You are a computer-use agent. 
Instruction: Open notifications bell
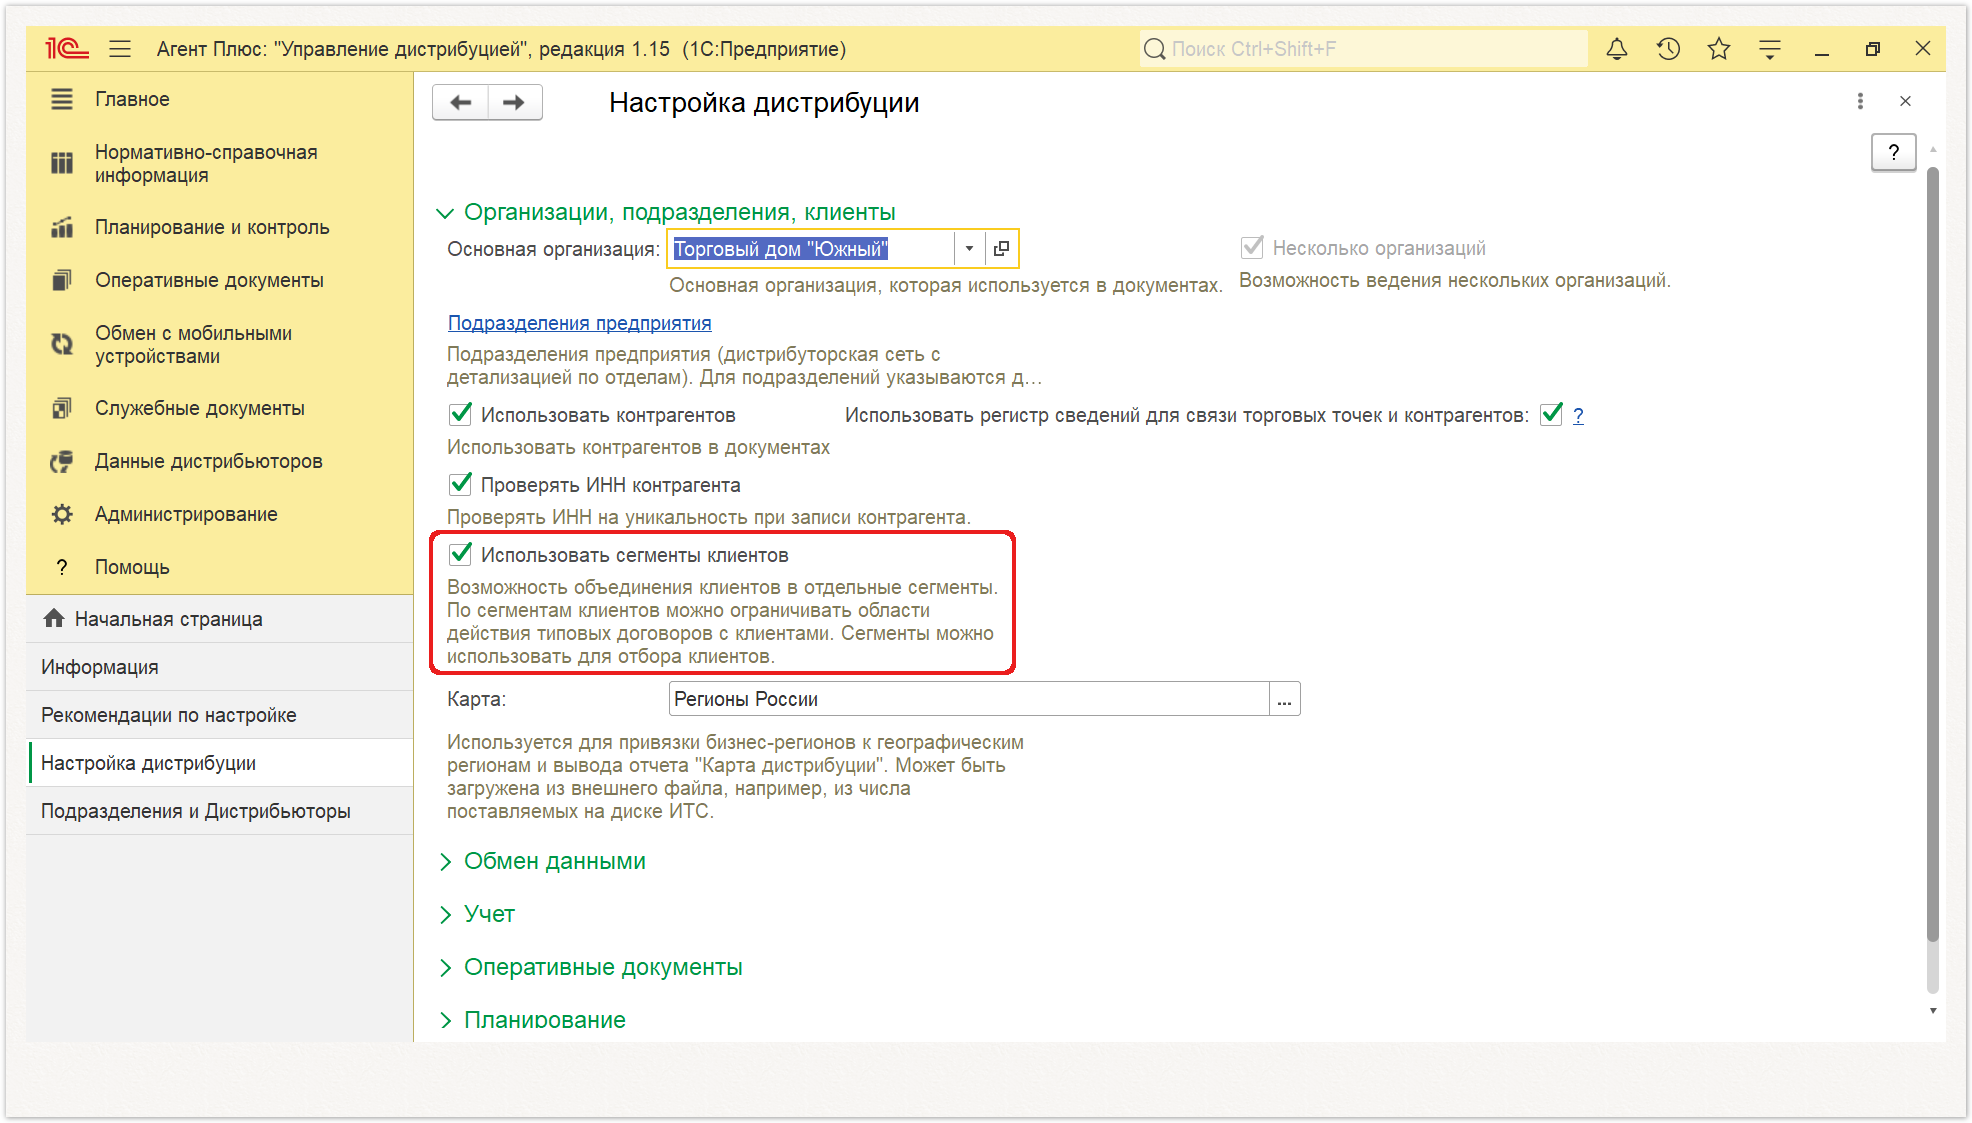click(x=1617, y=48)
